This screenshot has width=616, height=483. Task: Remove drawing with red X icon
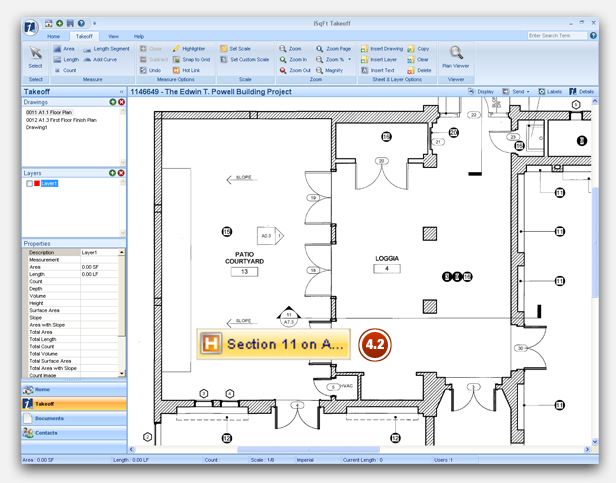click(121, 102)
